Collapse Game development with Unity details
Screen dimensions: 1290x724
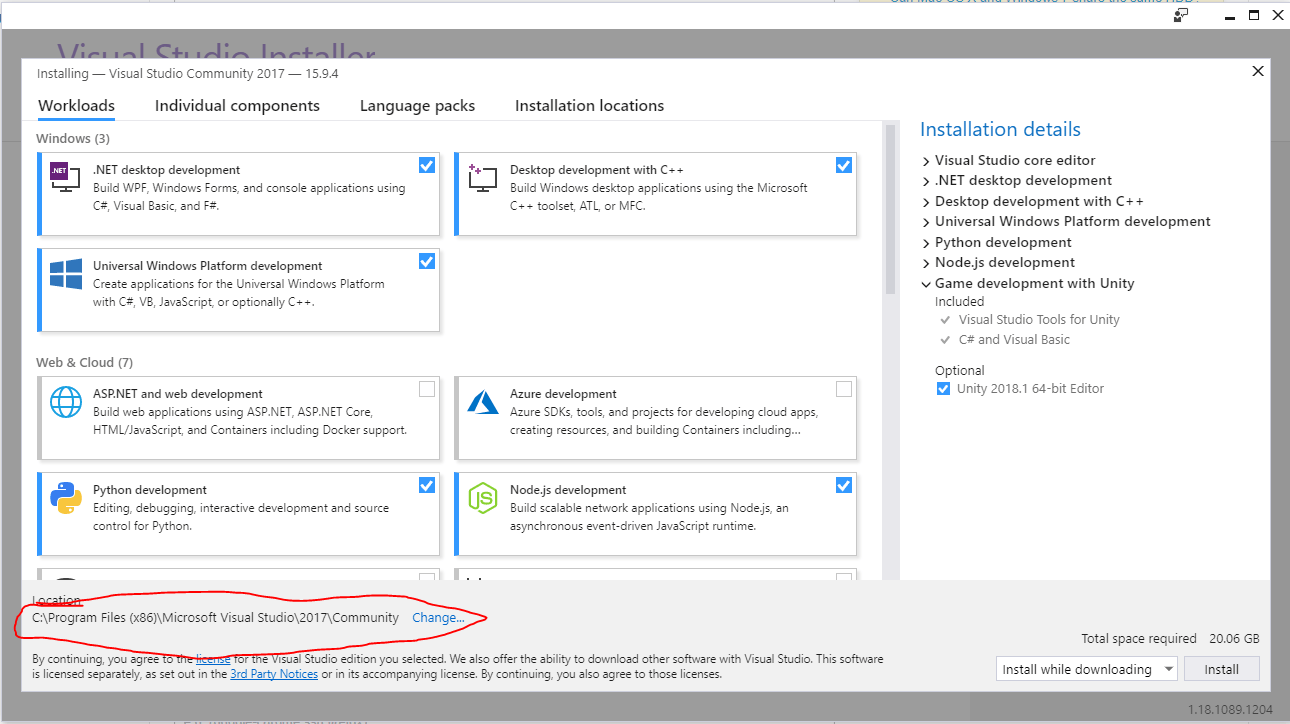coord(925,283)
